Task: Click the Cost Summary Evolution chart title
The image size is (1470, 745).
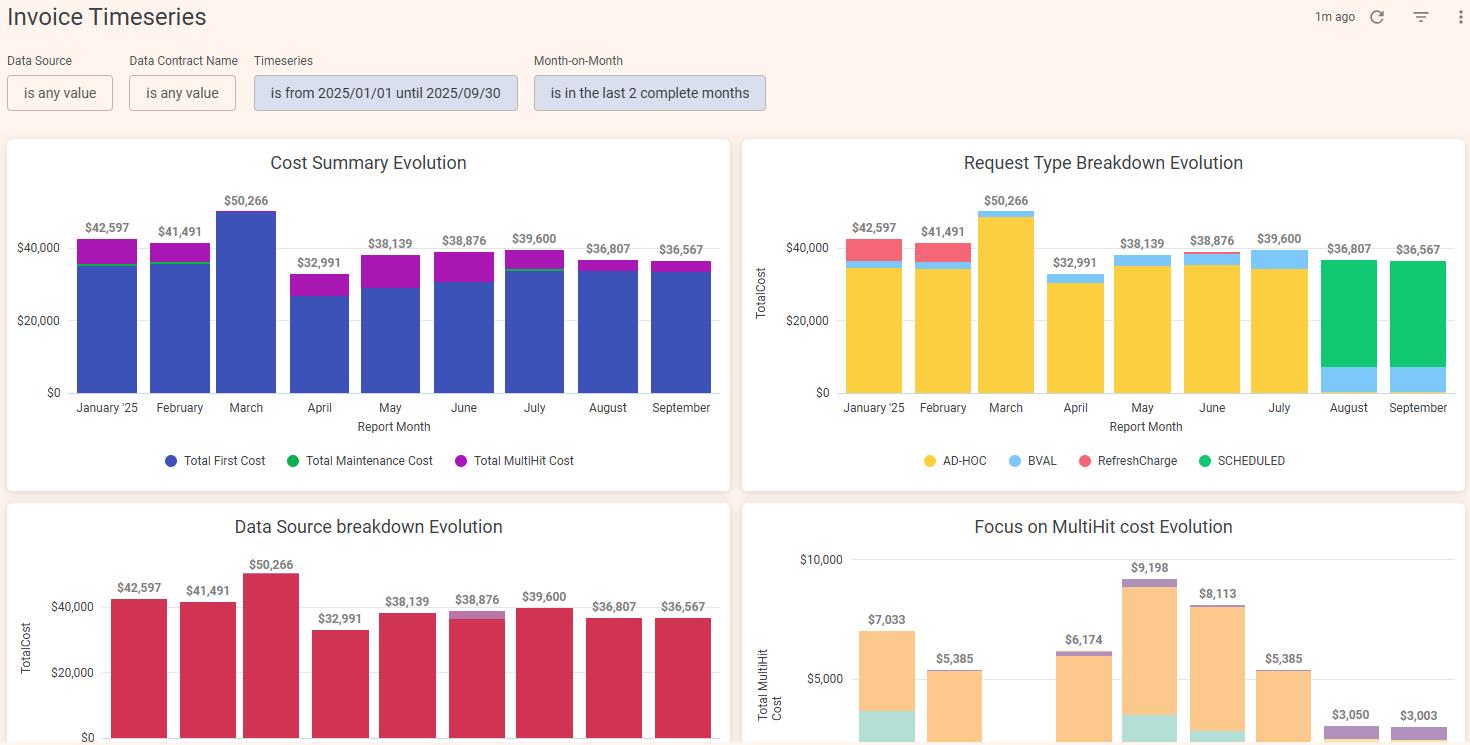Action: point(368,163)
